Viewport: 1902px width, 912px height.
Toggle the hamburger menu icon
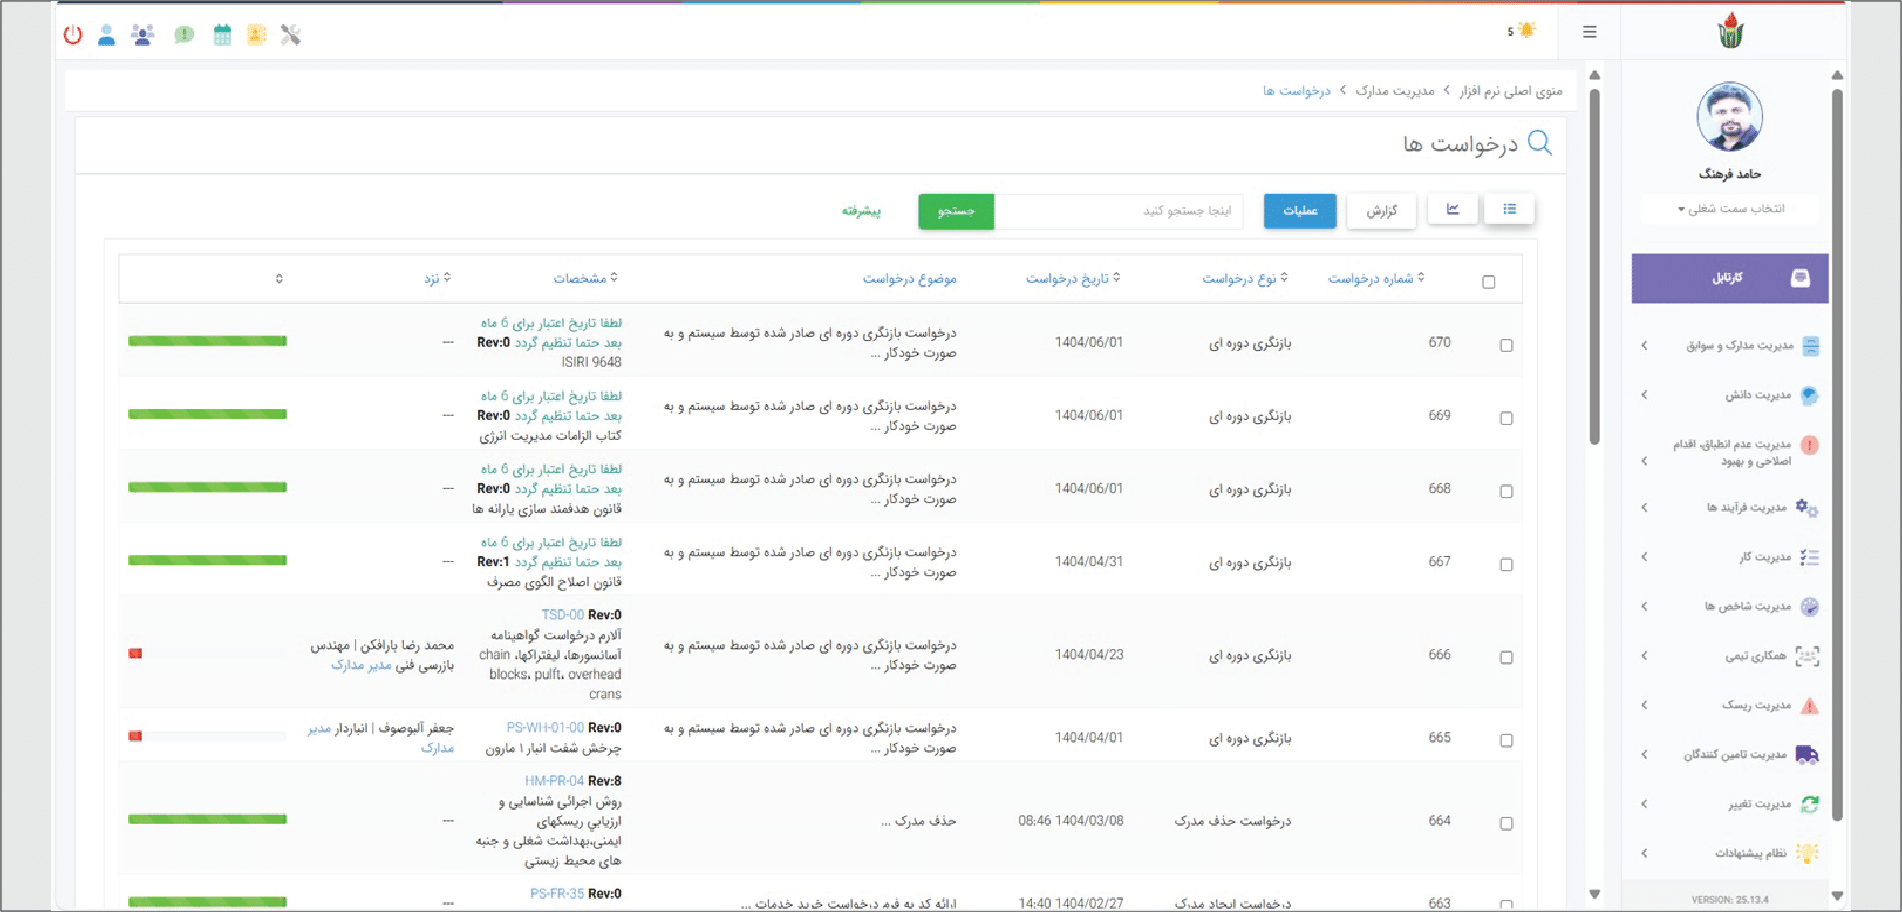tap(1589, 32)
